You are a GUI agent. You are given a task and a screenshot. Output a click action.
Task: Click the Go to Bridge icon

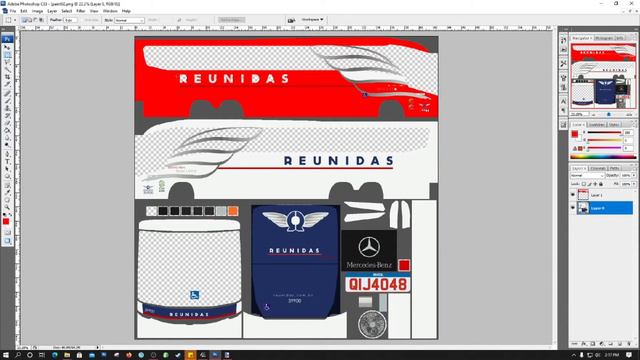click(x=291, y=20)
